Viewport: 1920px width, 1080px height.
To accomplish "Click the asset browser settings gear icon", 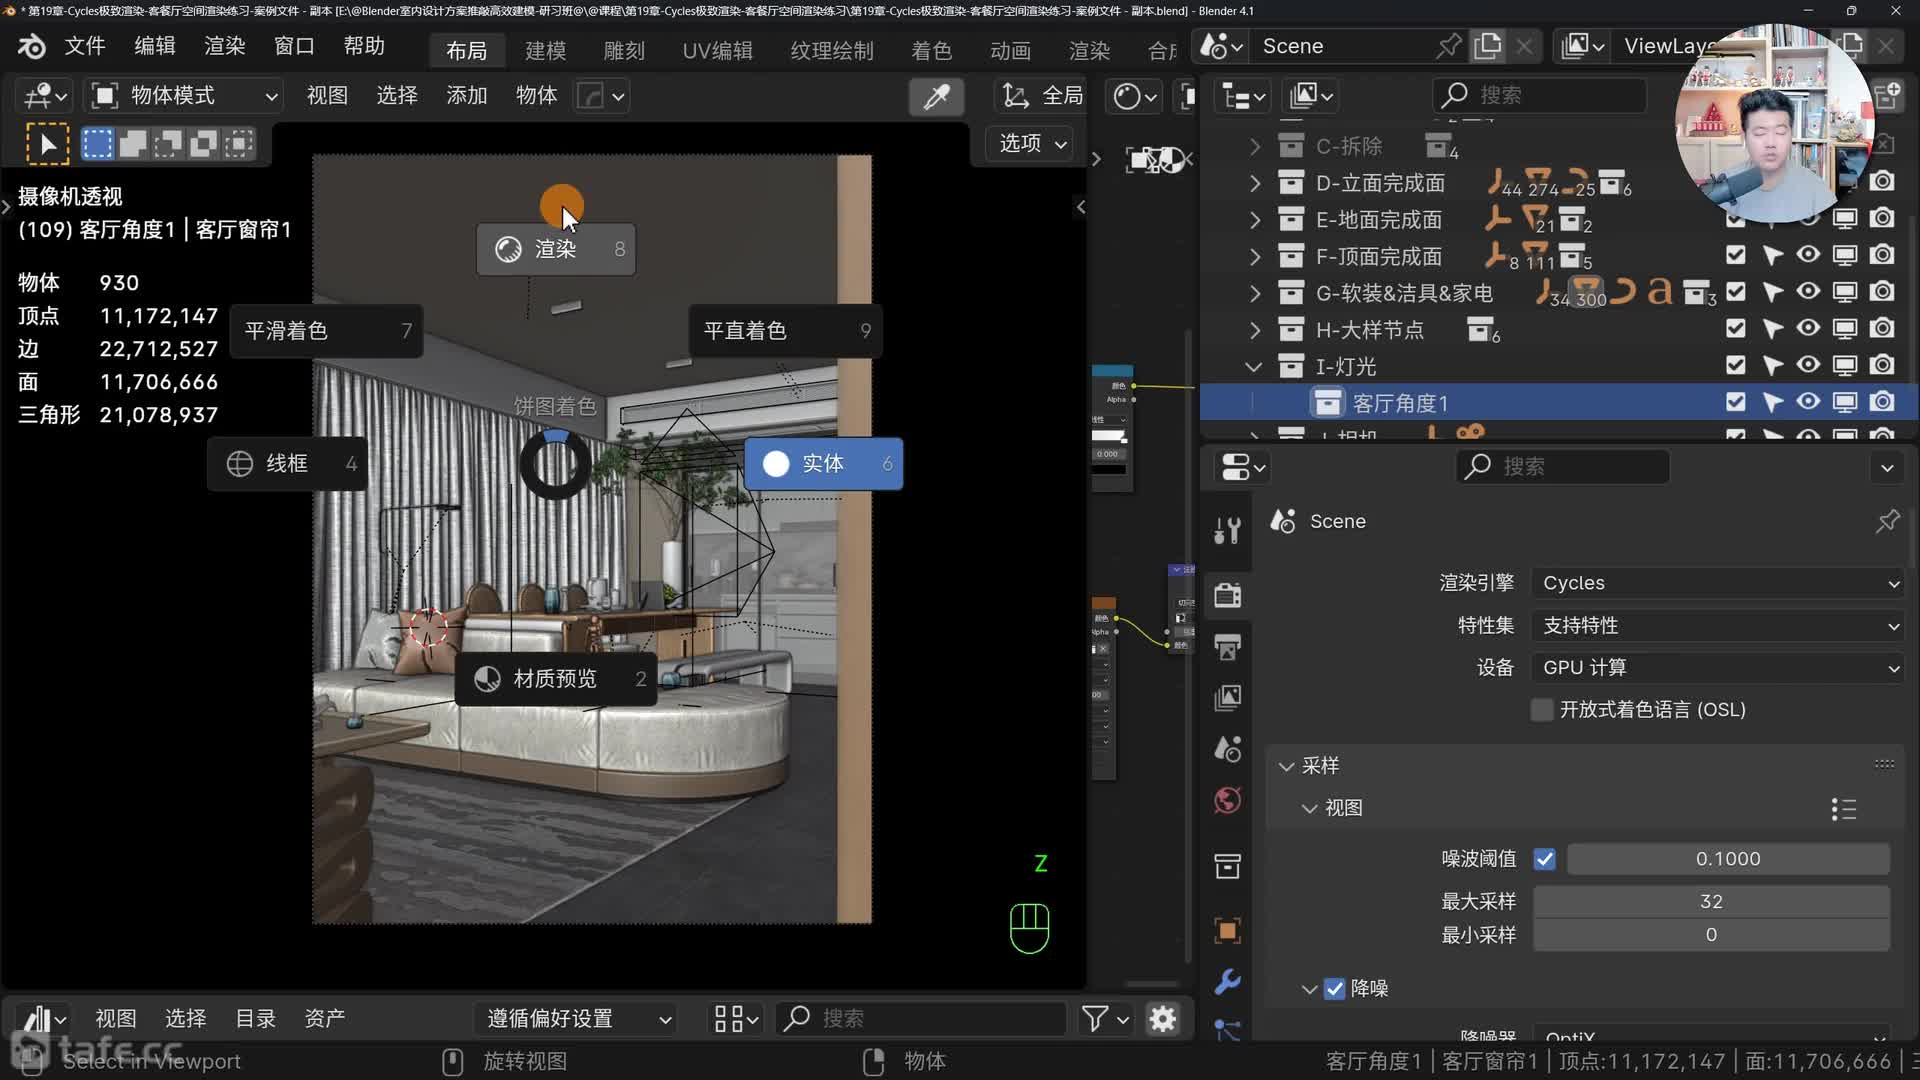I will [1163, 1019].
